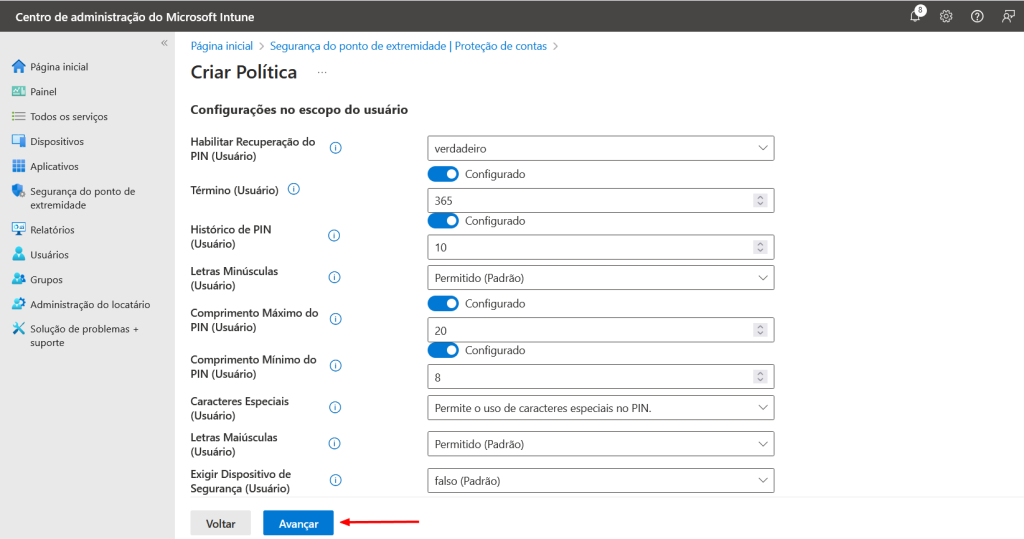Image resolution: width=1024 pixels, height=539 pixels.
Task: Open Letras Maiúsculas dropdown
Action: click(x=601, y=444)
